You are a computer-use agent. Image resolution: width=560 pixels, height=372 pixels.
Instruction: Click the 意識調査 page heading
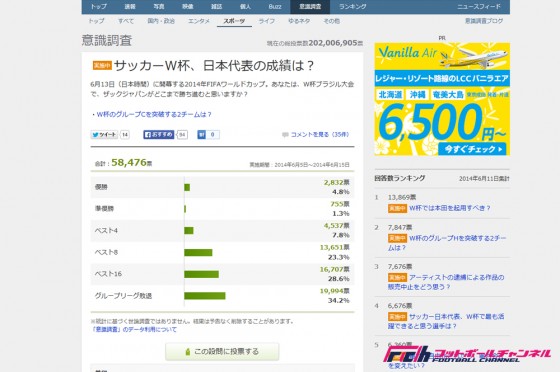(107, 40)
